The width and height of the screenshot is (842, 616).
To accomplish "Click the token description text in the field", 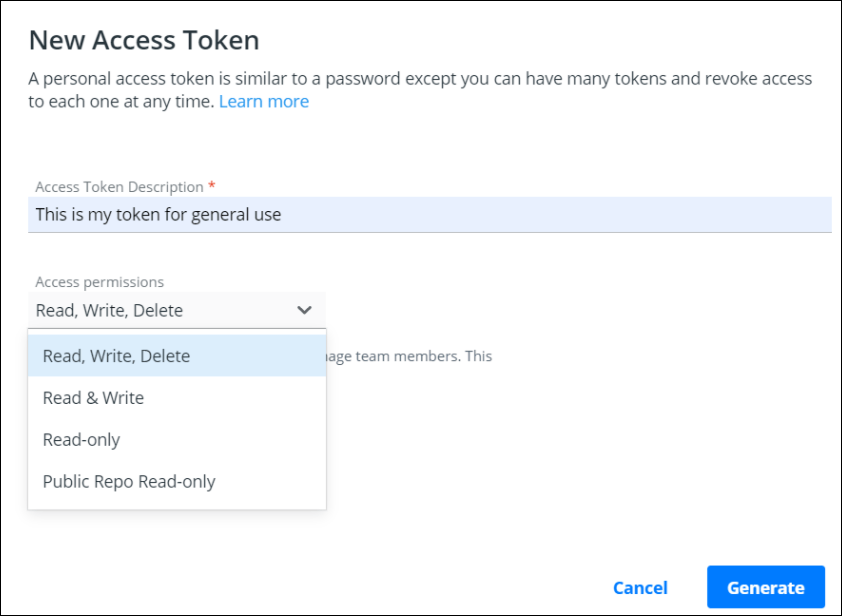I will pyautogui.click(x=157, y=214).
